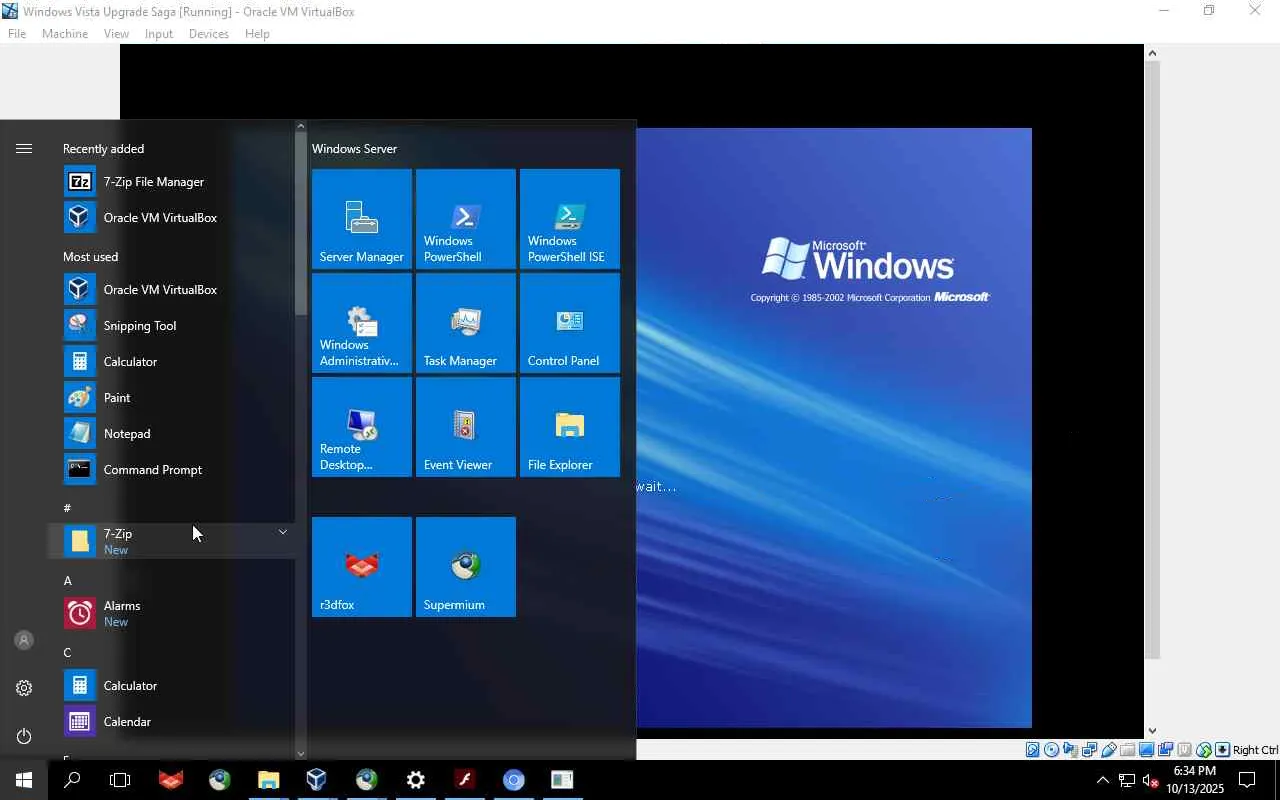This screenshot has width=1280, height=800.
Task: Click the muted volume tray icon
Action: coord(1151,780)
